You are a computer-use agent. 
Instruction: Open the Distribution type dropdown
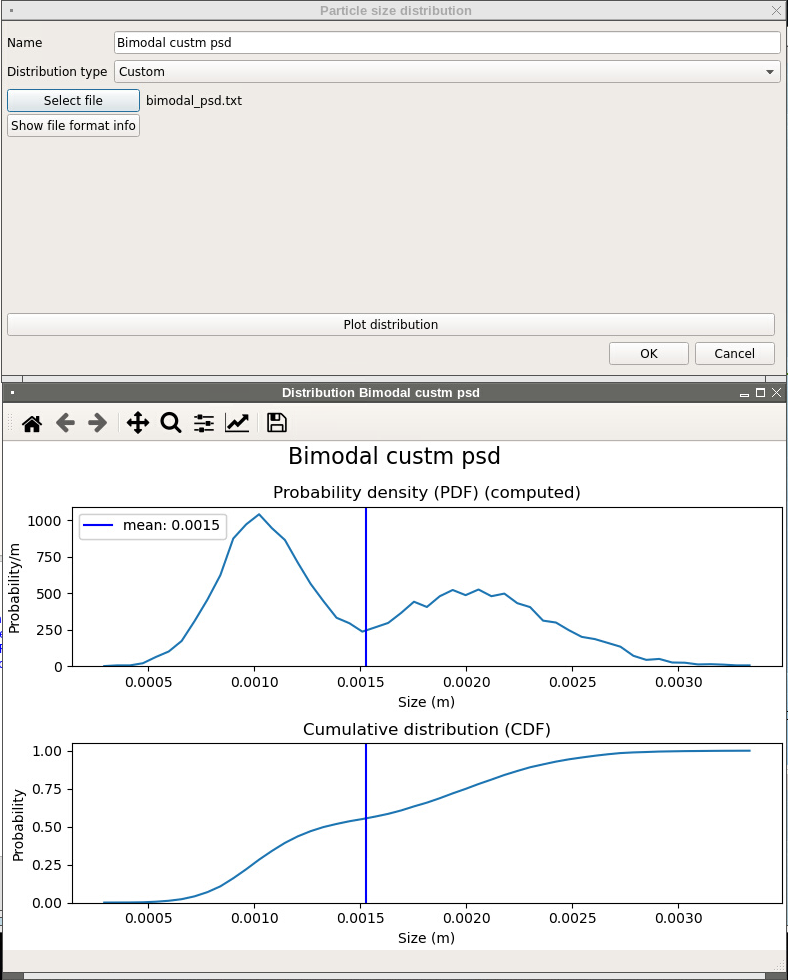[x=447, y=72]
